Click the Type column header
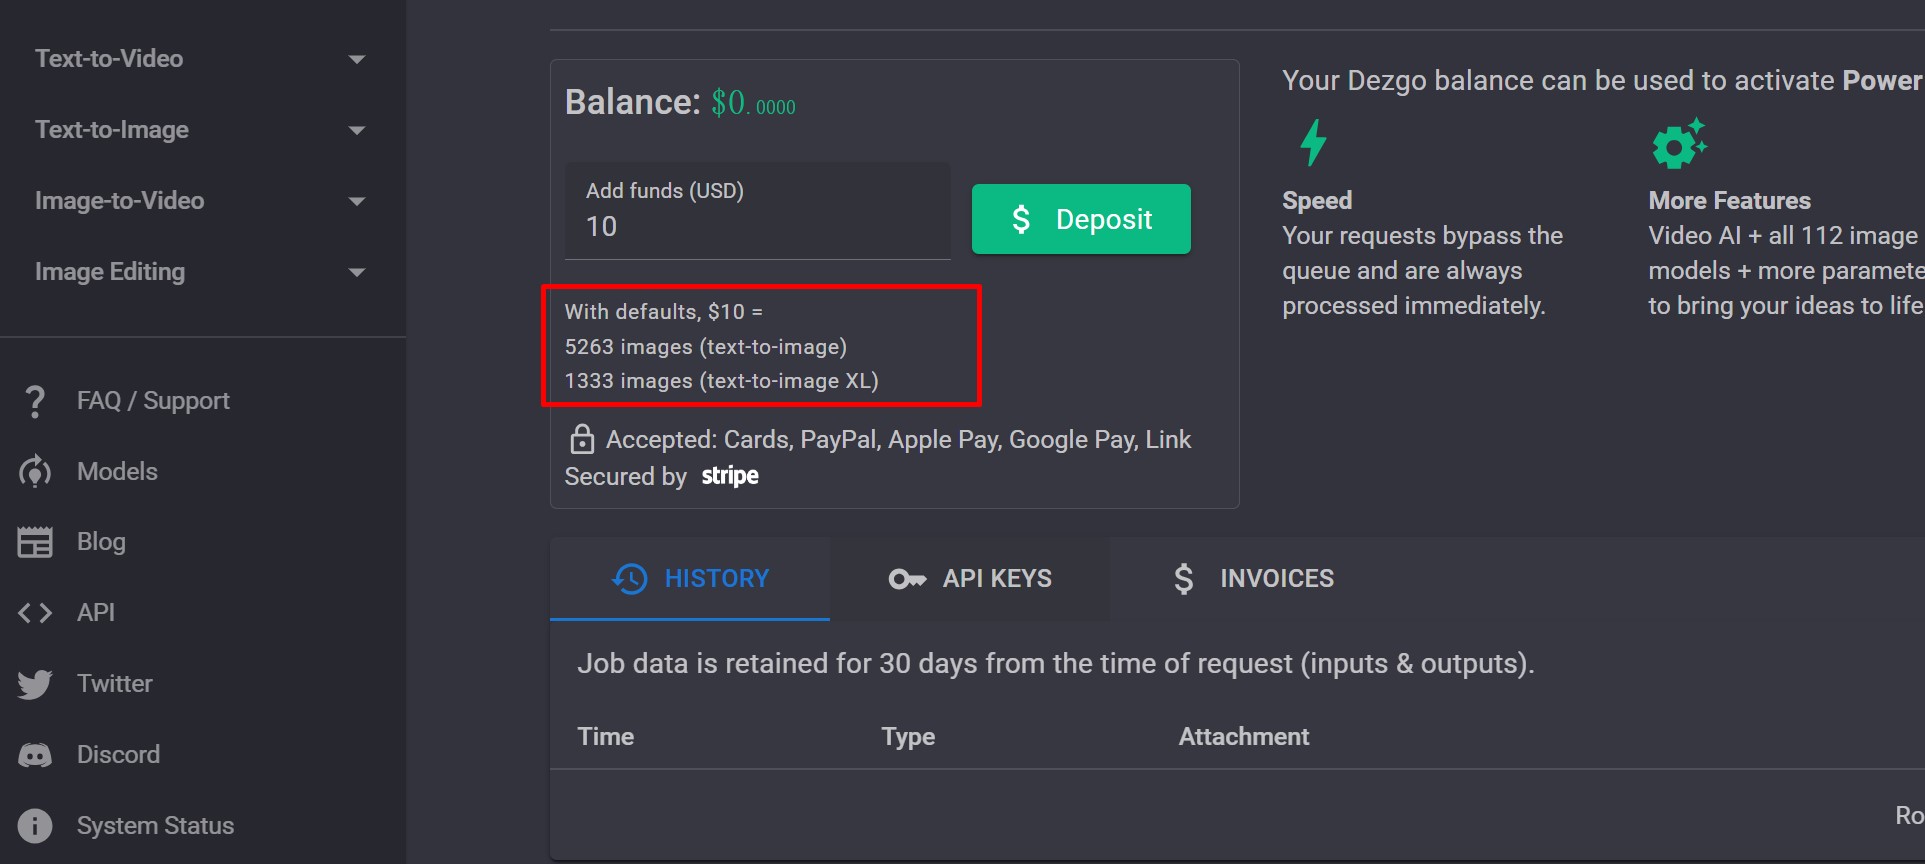The width and height of the screenshot is (1925, 864). pos(908,737)
